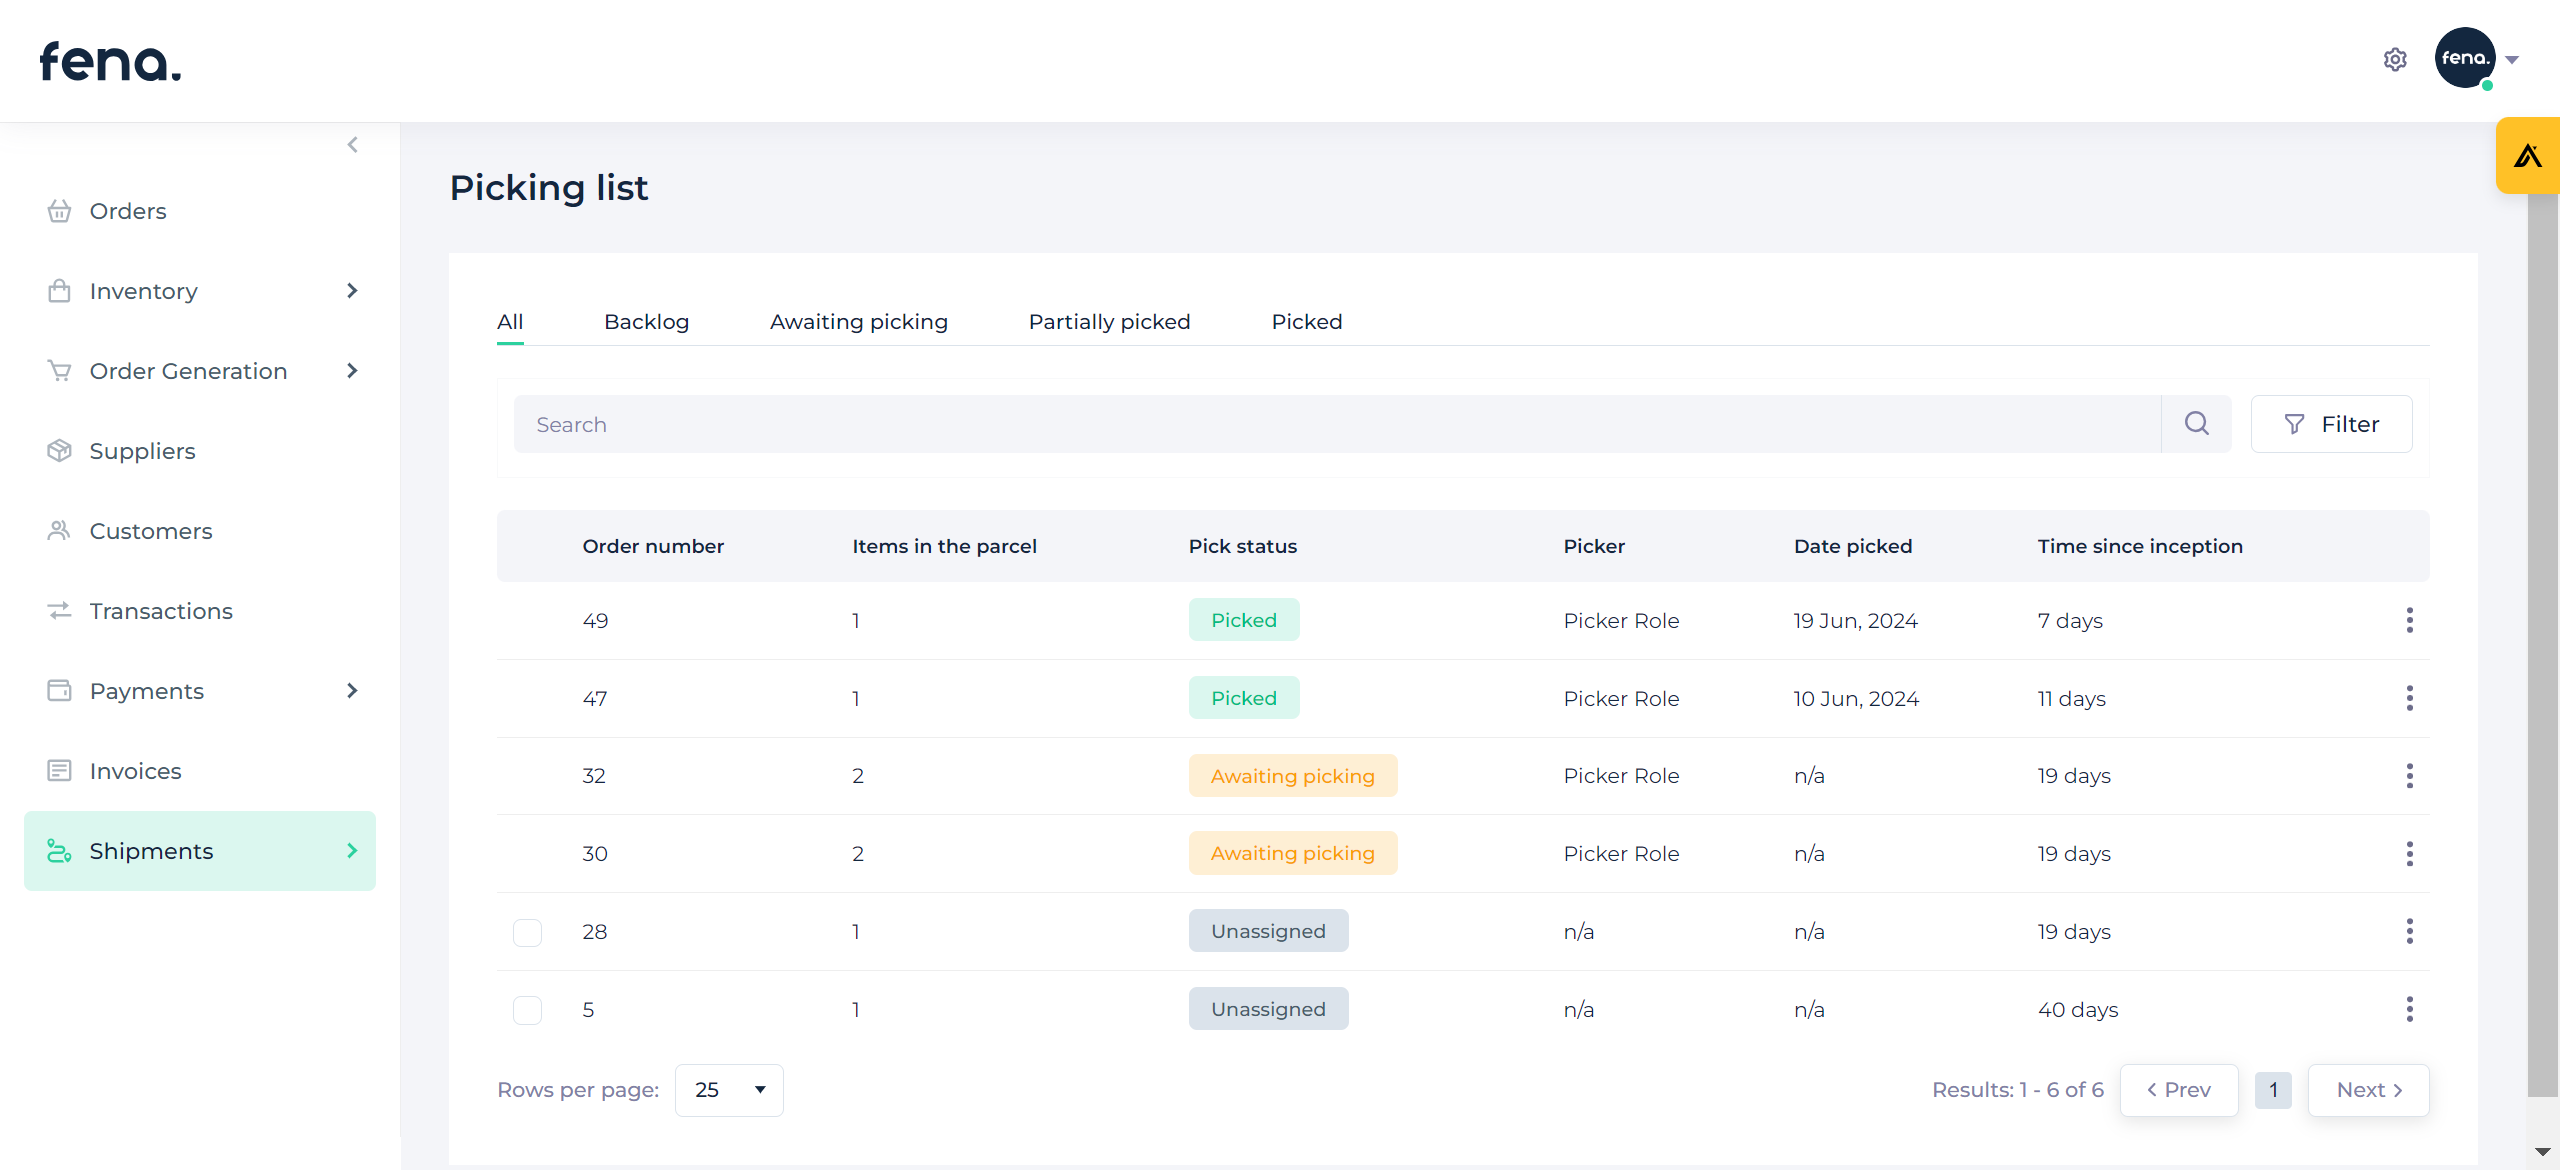Expand the Payments submenu chevron
Viewport: 2560px width, 1170px height.
click(352, 691)
